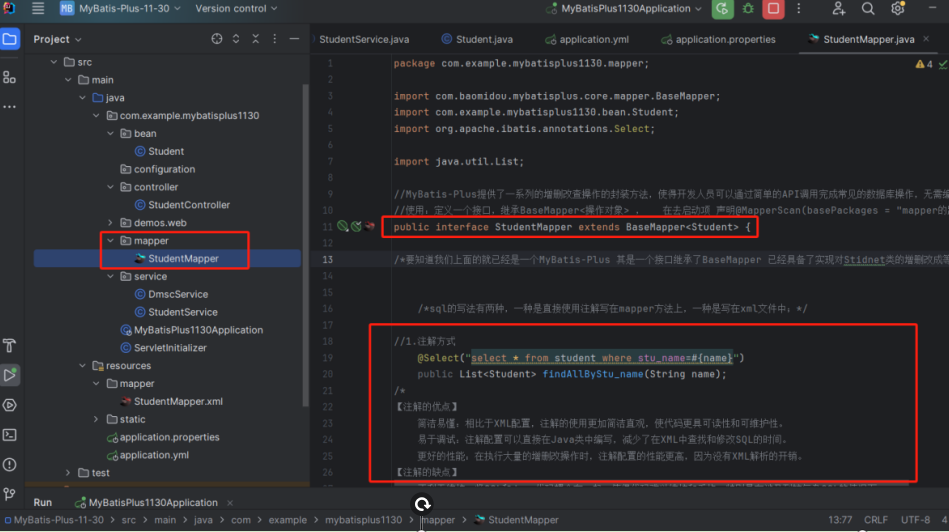
Task: Hide the Project panel
Action: click(294, 39)
